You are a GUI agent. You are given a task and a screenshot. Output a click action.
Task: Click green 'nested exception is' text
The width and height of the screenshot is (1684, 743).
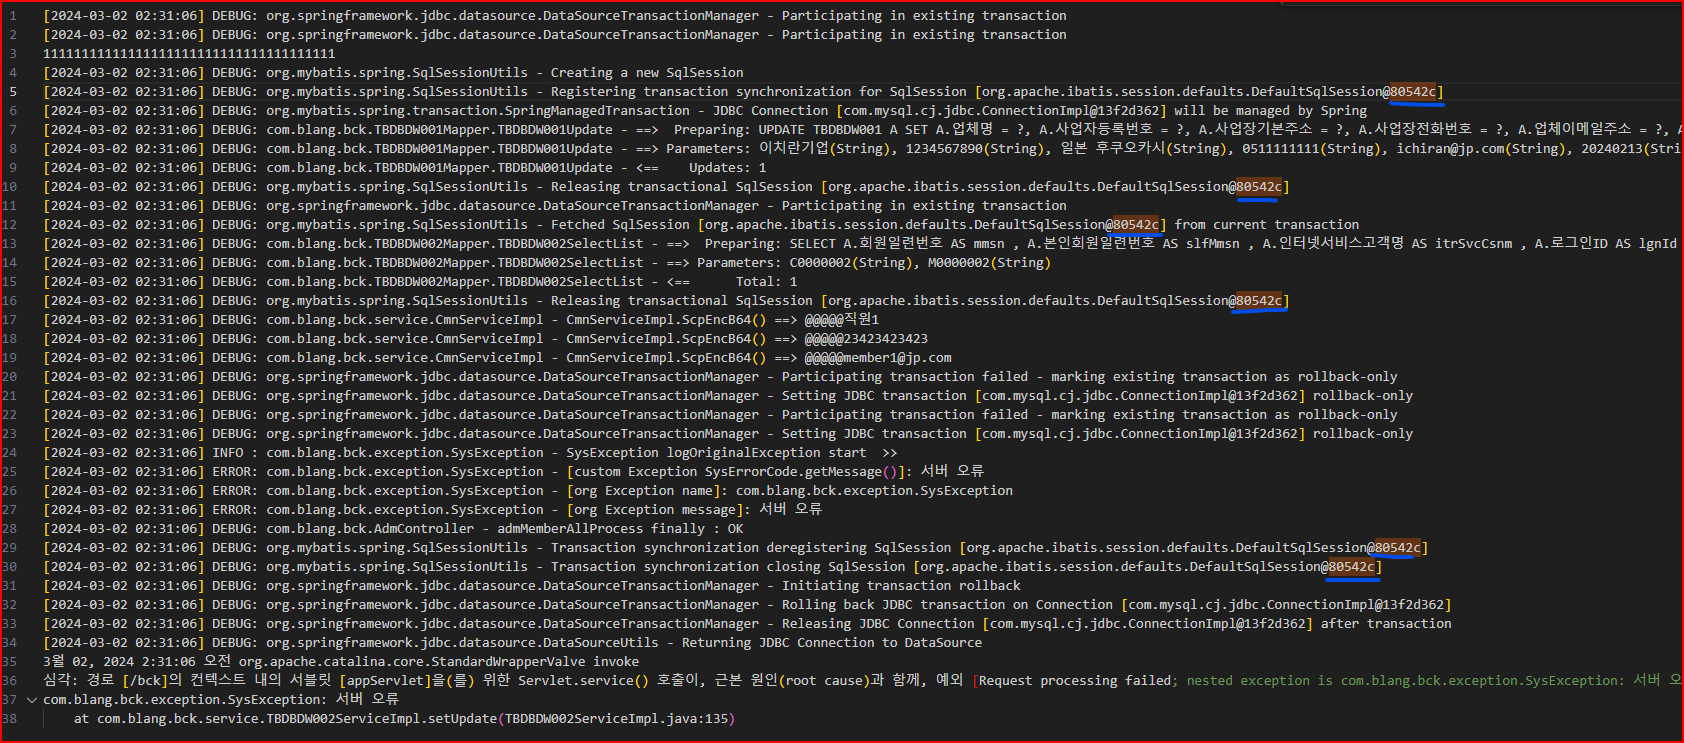click(1260, 681)
